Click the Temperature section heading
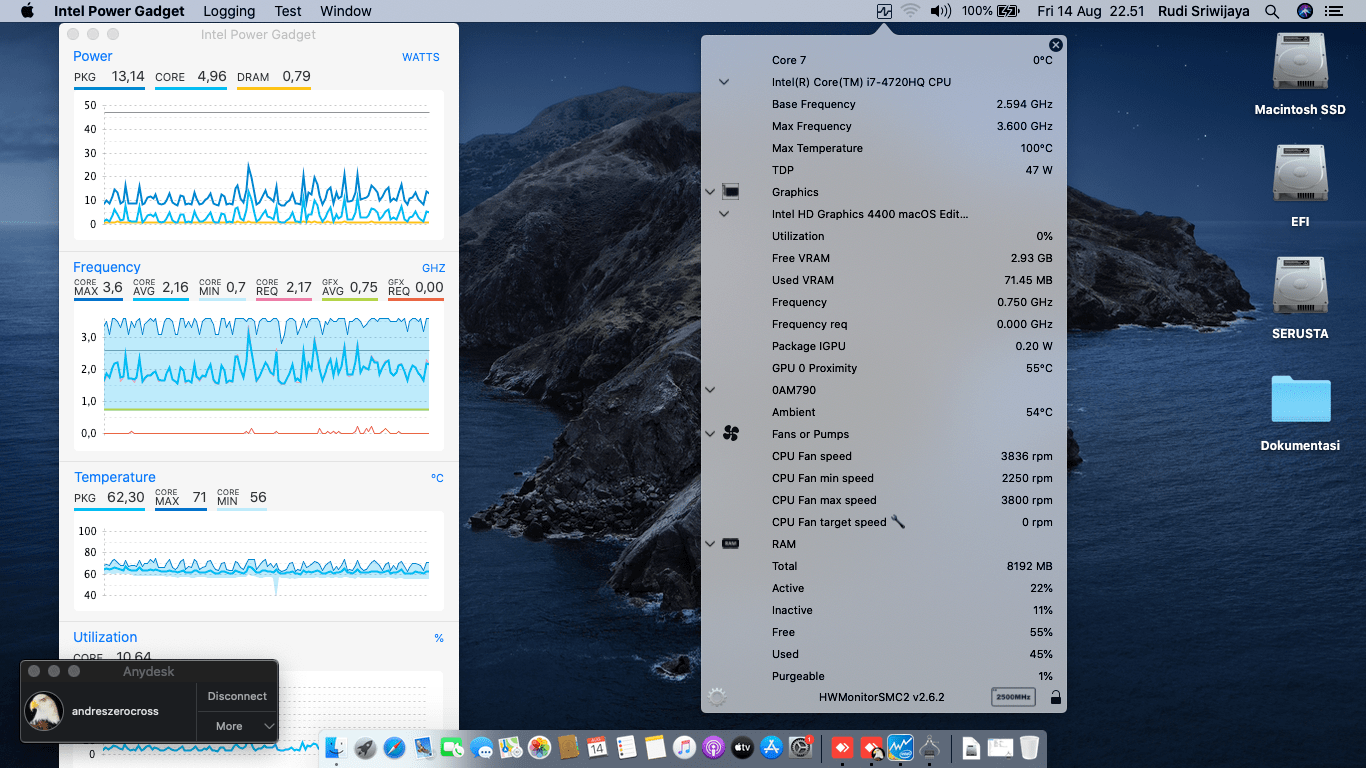The height and width of the screenshot is (768, 1366). (115, 477)
